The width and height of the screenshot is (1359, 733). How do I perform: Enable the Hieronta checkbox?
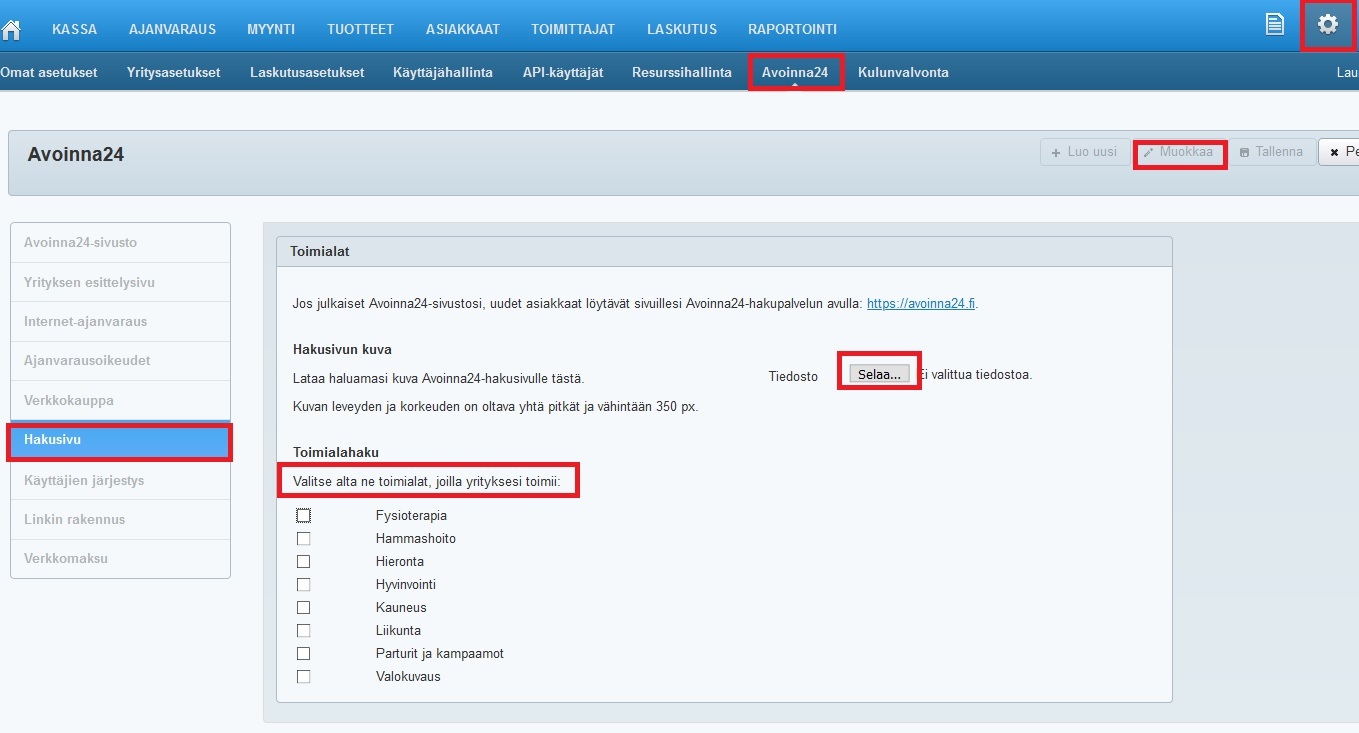click(304, 562)
